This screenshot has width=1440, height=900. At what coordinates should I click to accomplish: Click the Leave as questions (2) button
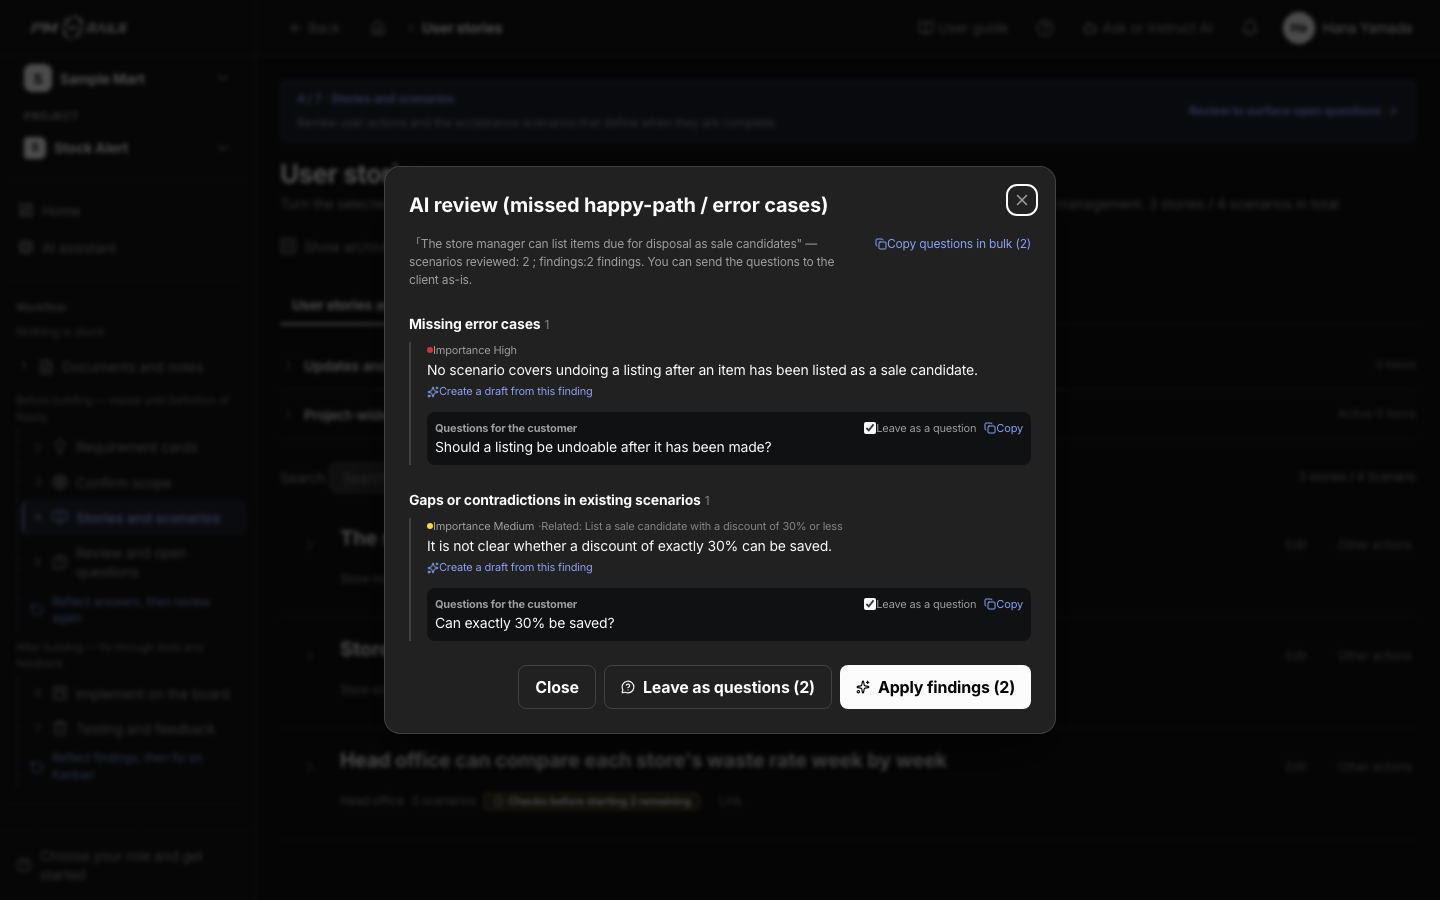(717, 687)
